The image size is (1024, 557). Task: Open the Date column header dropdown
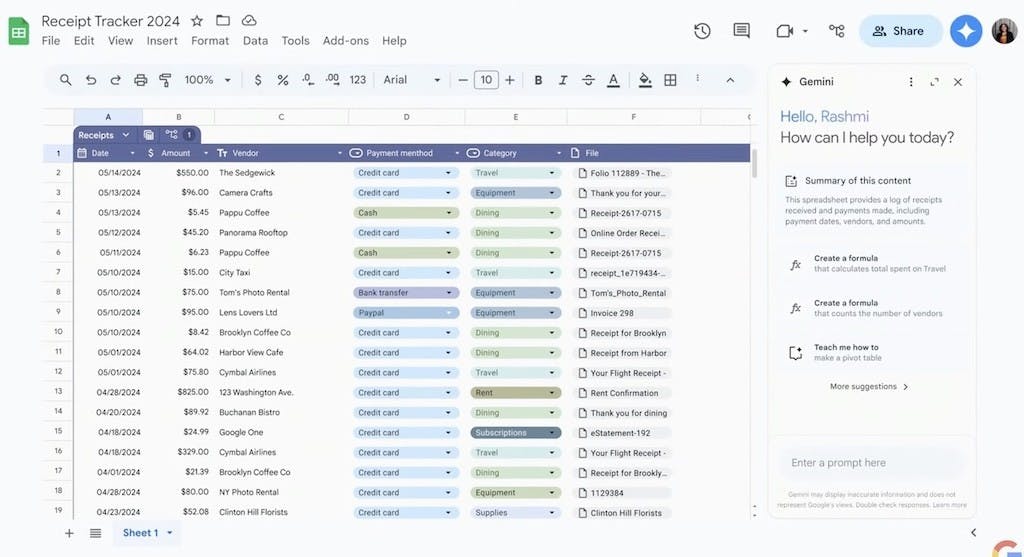132,153
